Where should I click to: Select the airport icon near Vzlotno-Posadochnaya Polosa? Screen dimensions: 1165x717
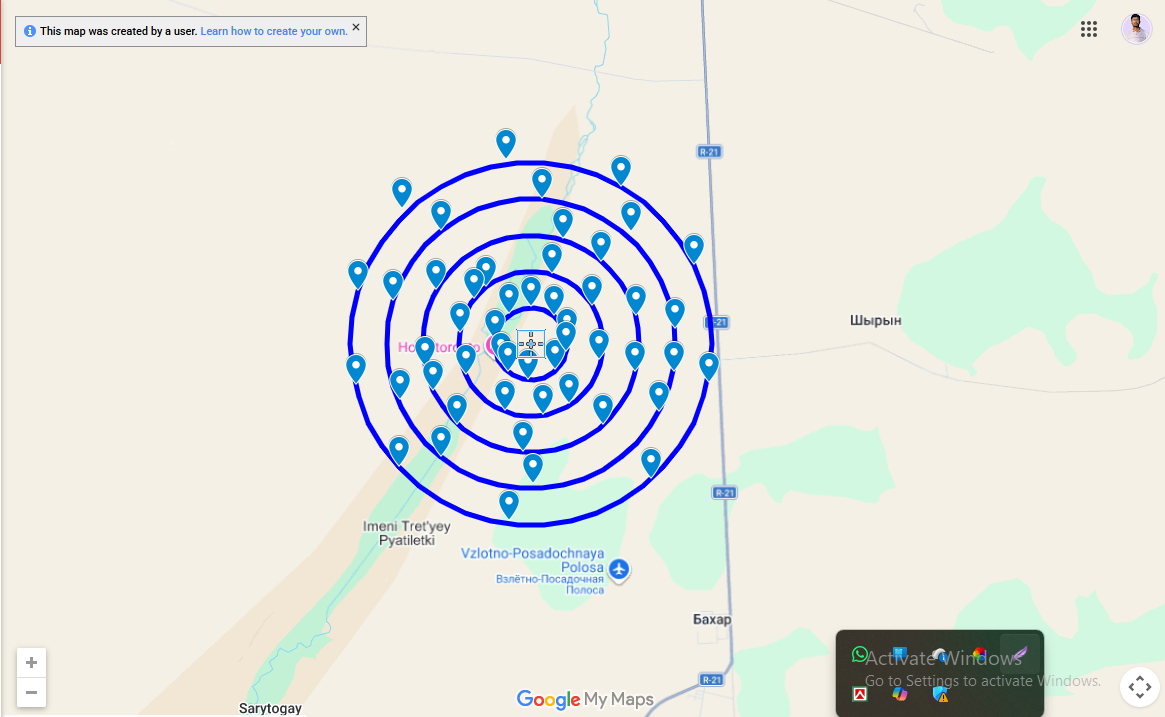click(619, 569)
